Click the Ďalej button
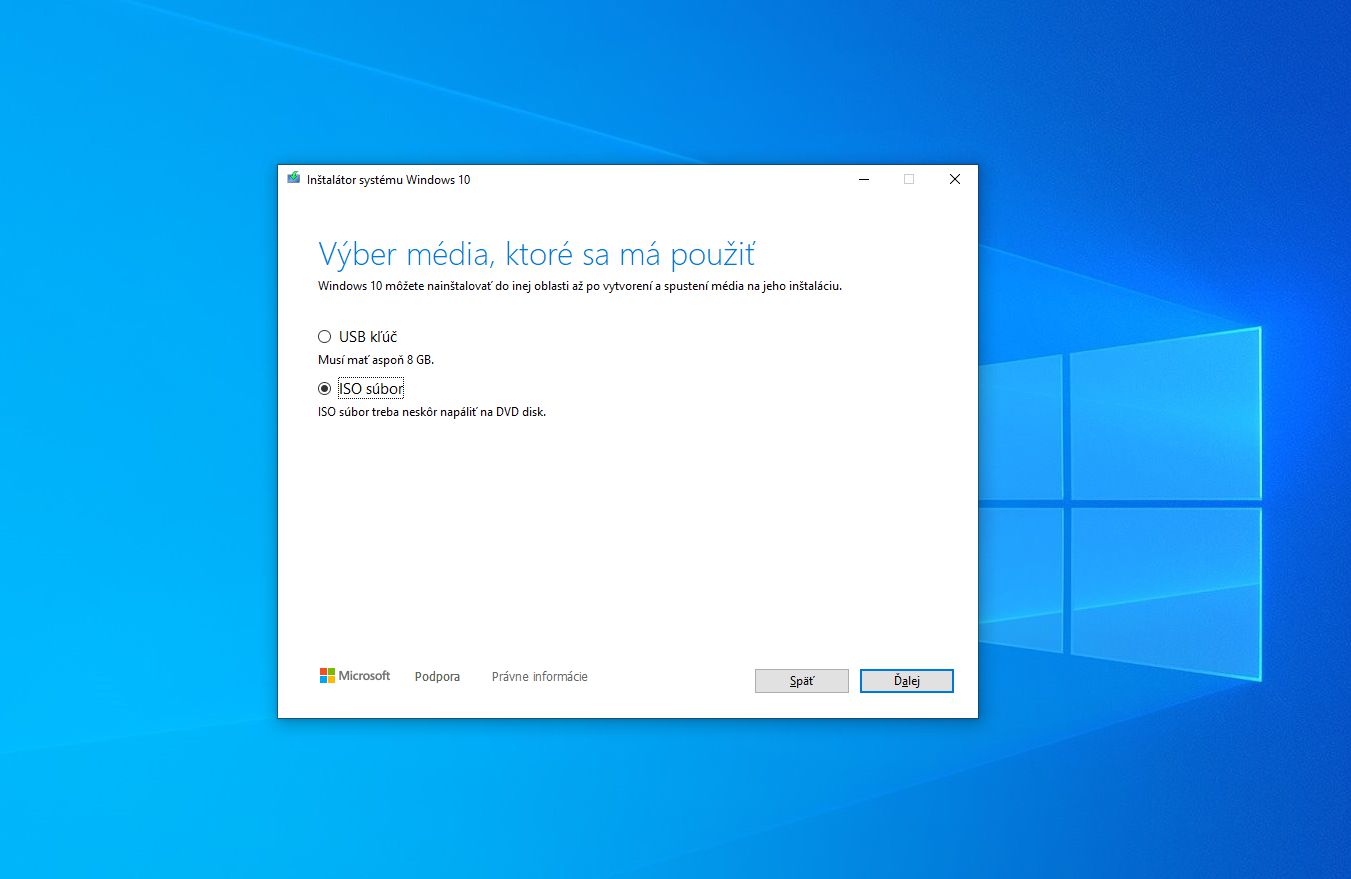Image resolution: width=1351 pixels, height=879 pixels. tap(906, 681)
